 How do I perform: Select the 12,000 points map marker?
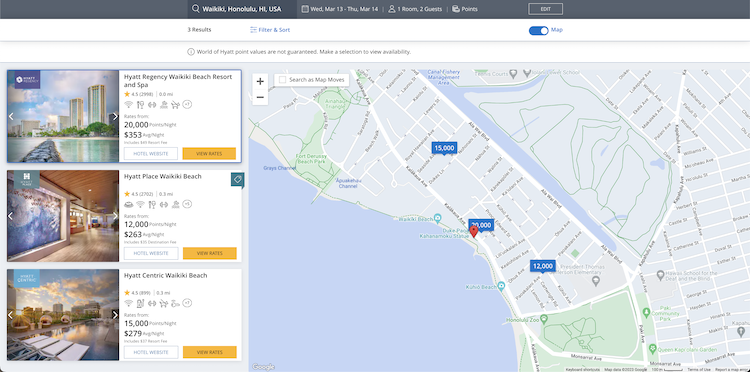pyautogui.click(x=542, y=266)
